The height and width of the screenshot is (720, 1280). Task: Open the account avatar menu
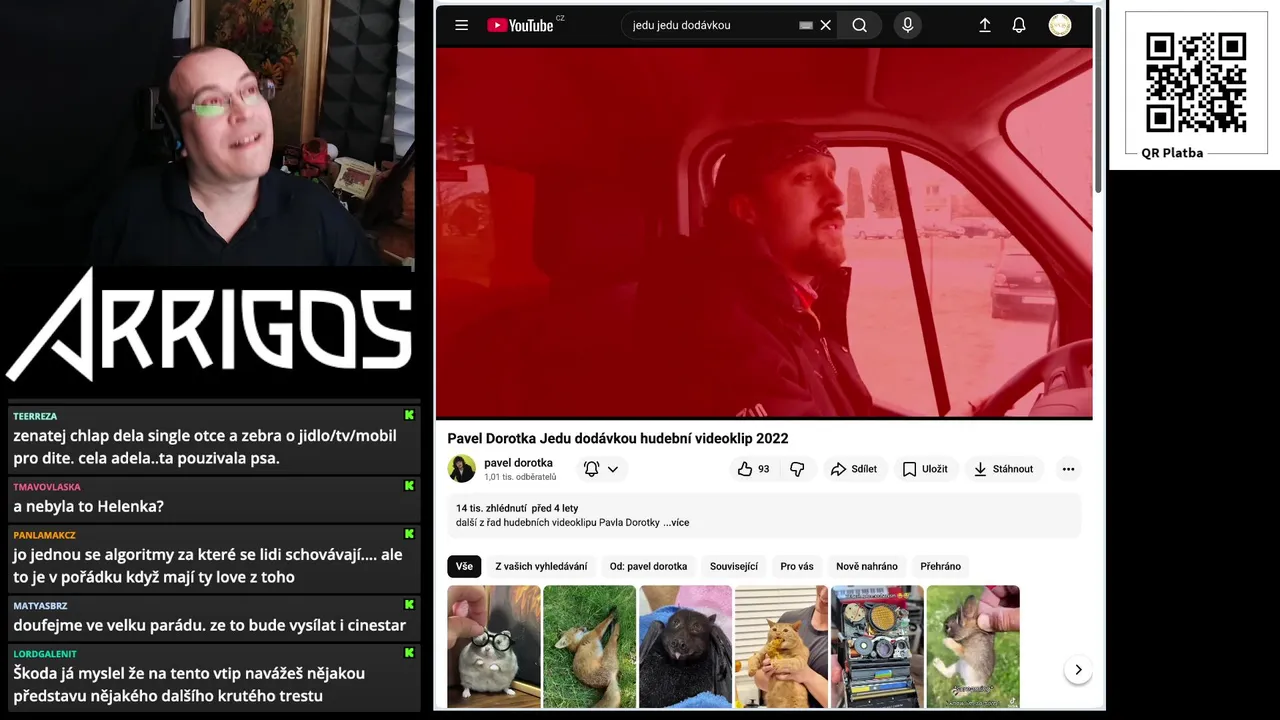[x=1060, y=25]
